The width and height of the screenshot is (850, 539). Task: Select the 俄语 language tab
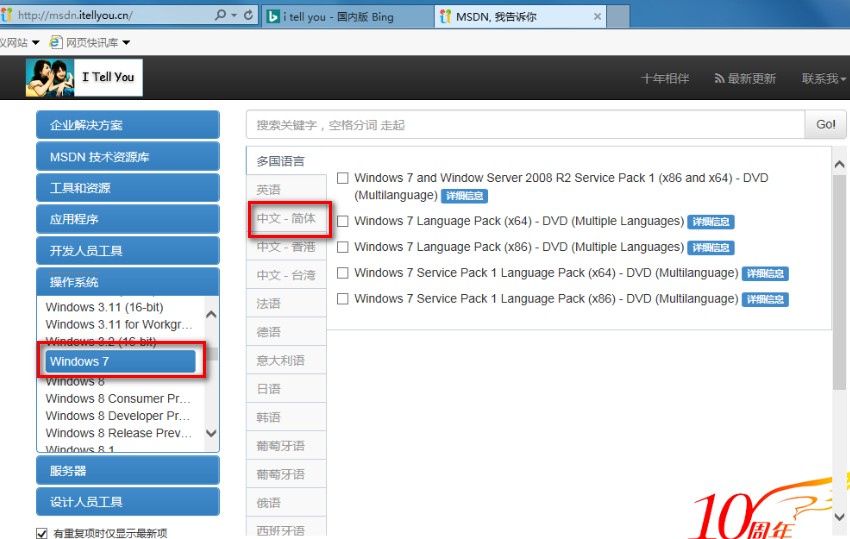pyautogui.click(x=286, y=503)
